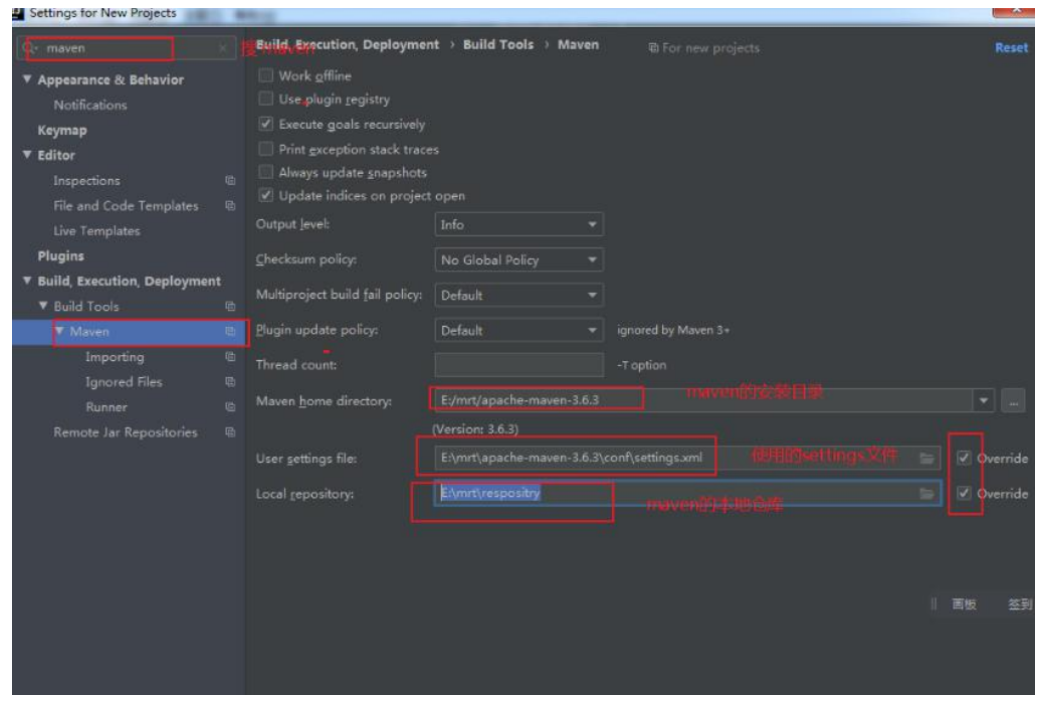Click the Reset link
The width and height of the screenshot is (1048, 707).
coord(1011,47)
